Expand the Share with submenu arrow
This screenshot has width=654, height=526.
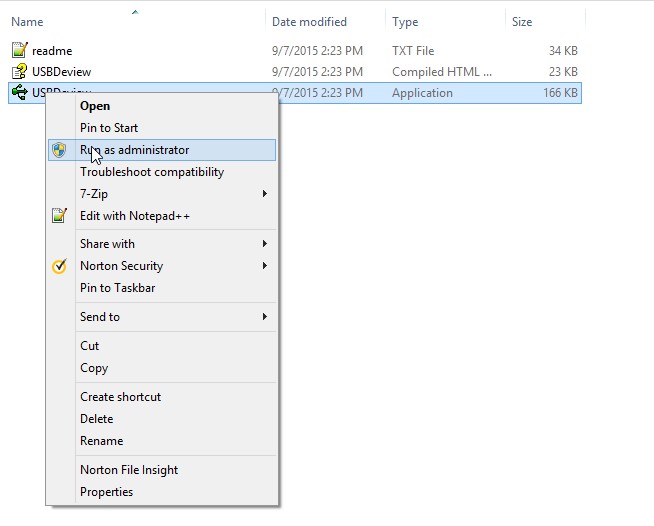pos(264,244)
